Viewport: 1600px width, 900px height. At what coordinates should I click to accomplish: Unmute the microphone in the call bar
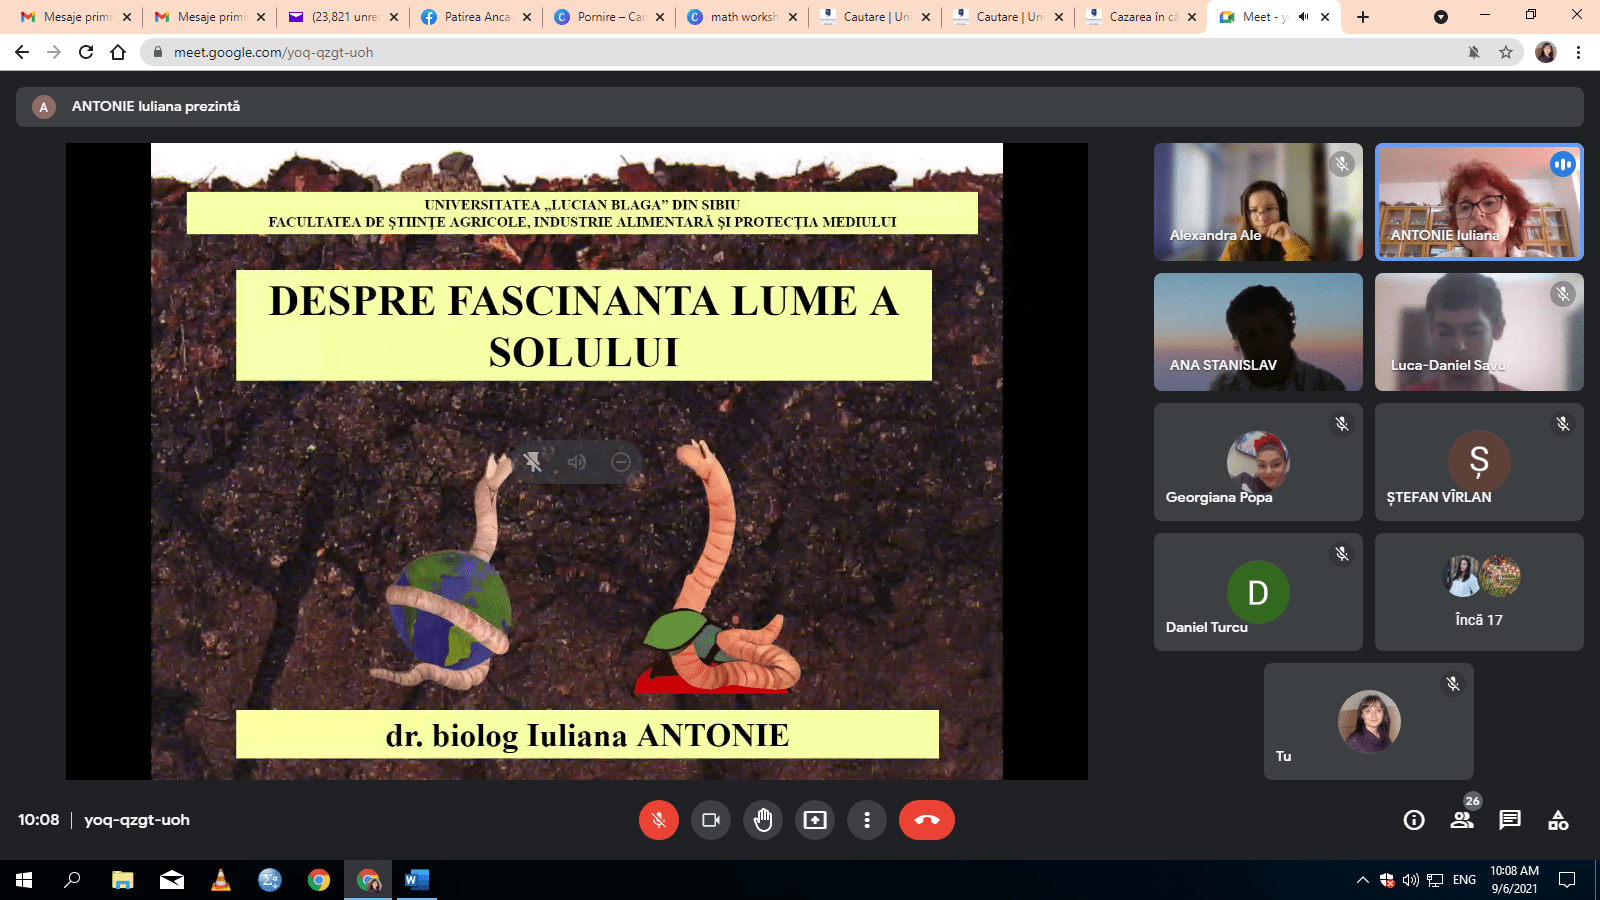coord(658,820)
